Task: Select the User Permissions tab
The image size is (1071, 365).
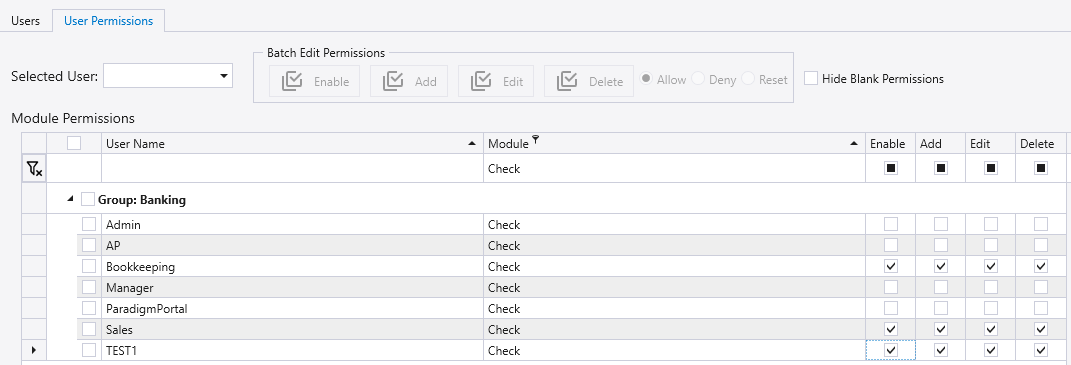Action: [109, 21]
